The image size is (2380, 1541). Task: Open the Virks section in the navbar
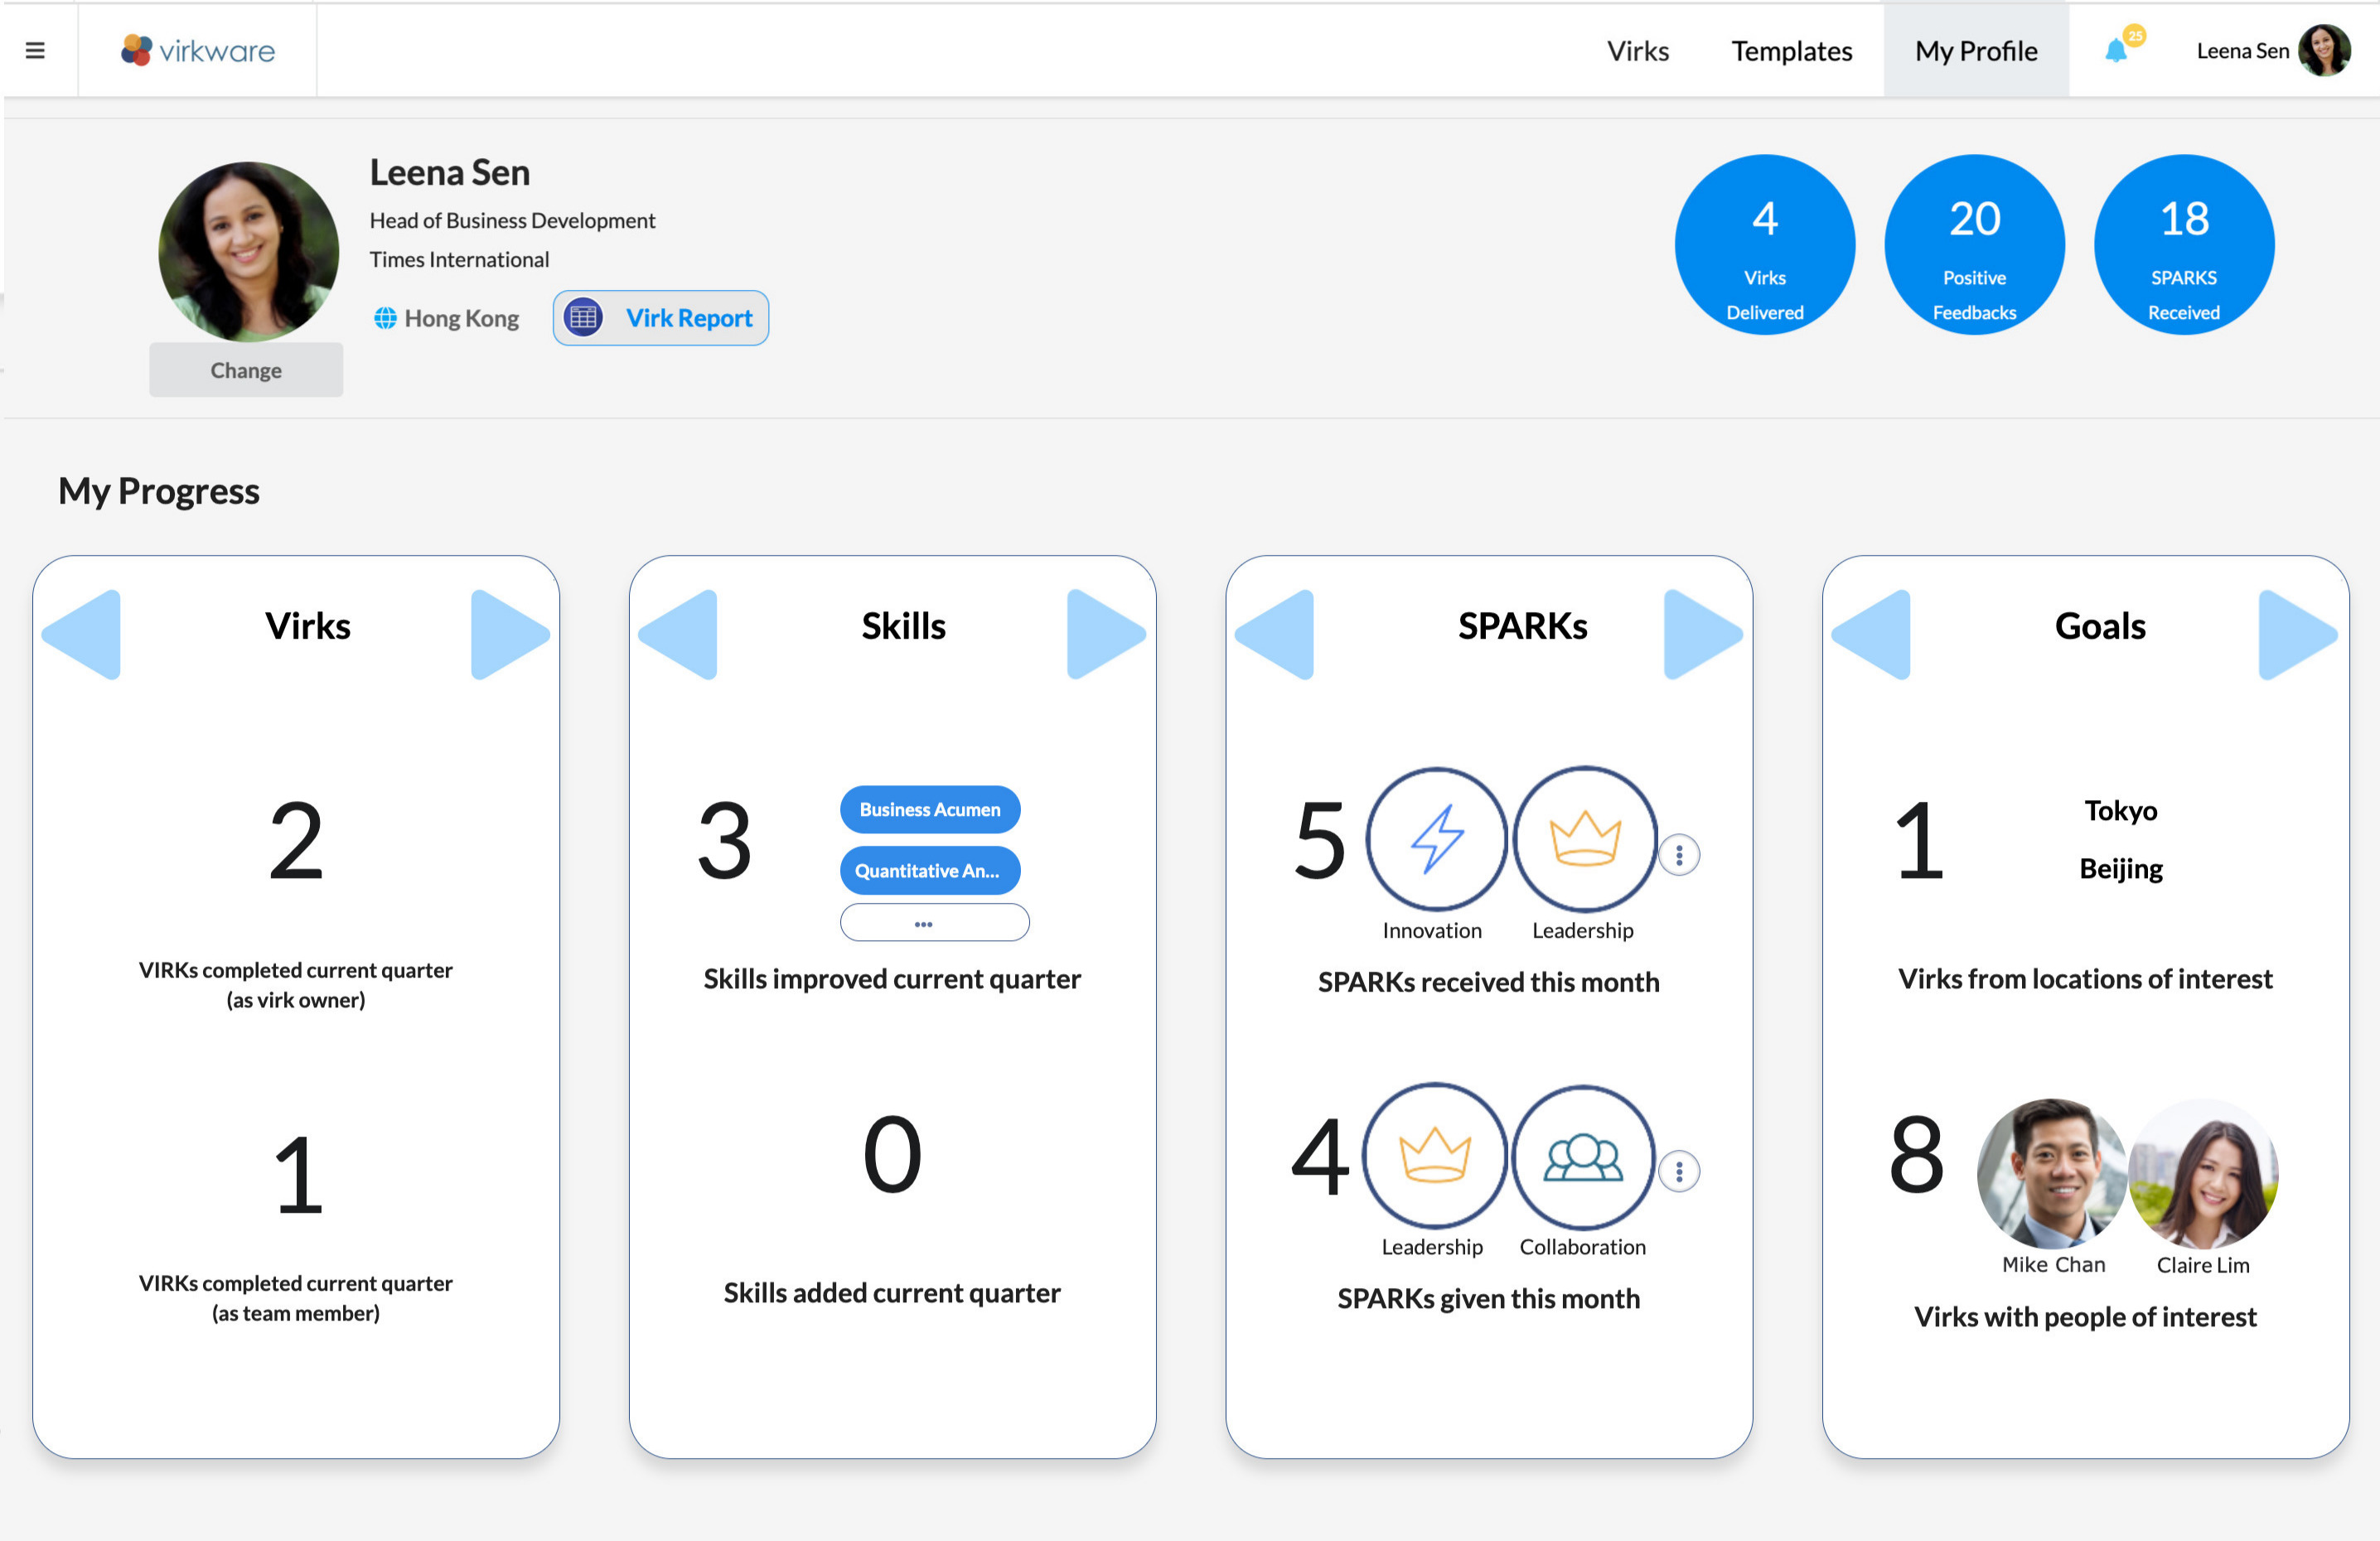pyautogui.click(x=1637, y=51)
